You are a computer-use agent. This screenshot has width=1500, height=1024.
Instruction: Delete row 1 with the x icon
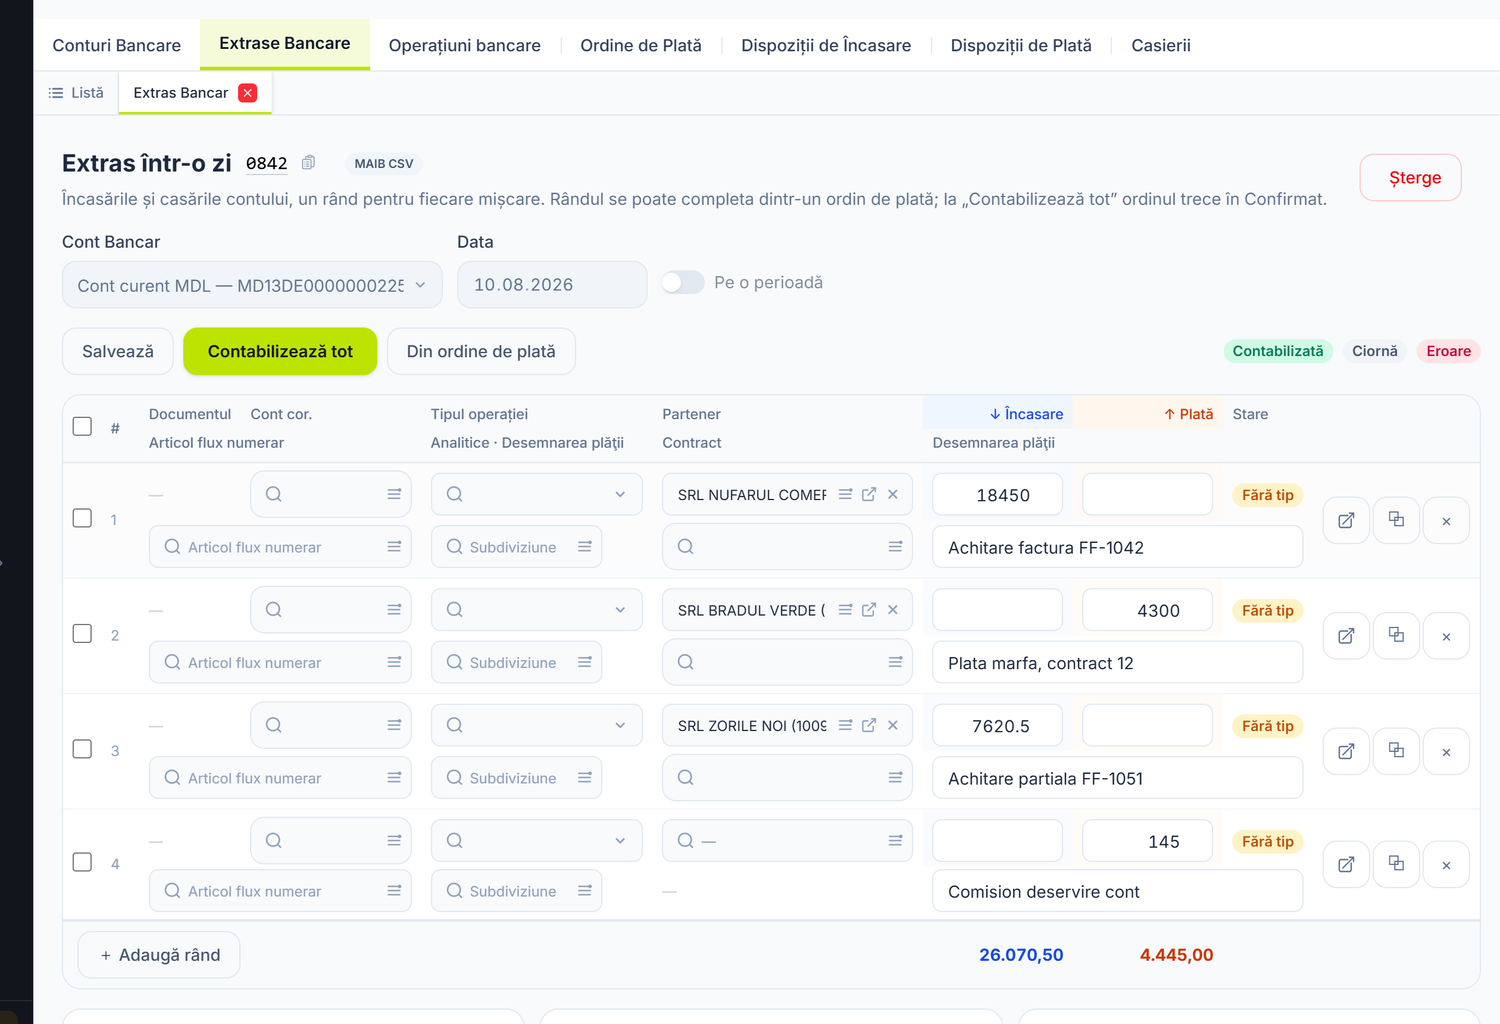tap(1446, 520)
